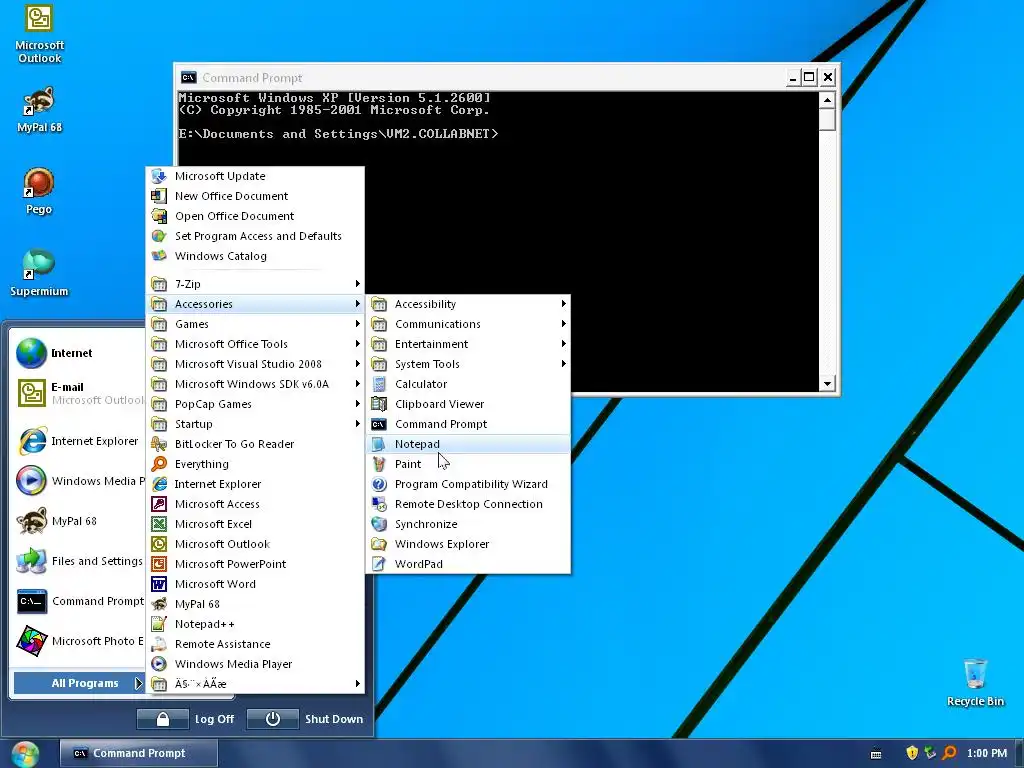Screen dimensions: 1024x768
Task: Expand the Games submenu
Action: pos(255,324)
